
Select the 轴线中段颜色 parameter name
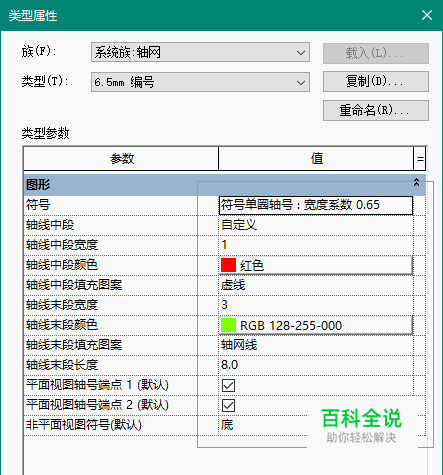point(121,265)
